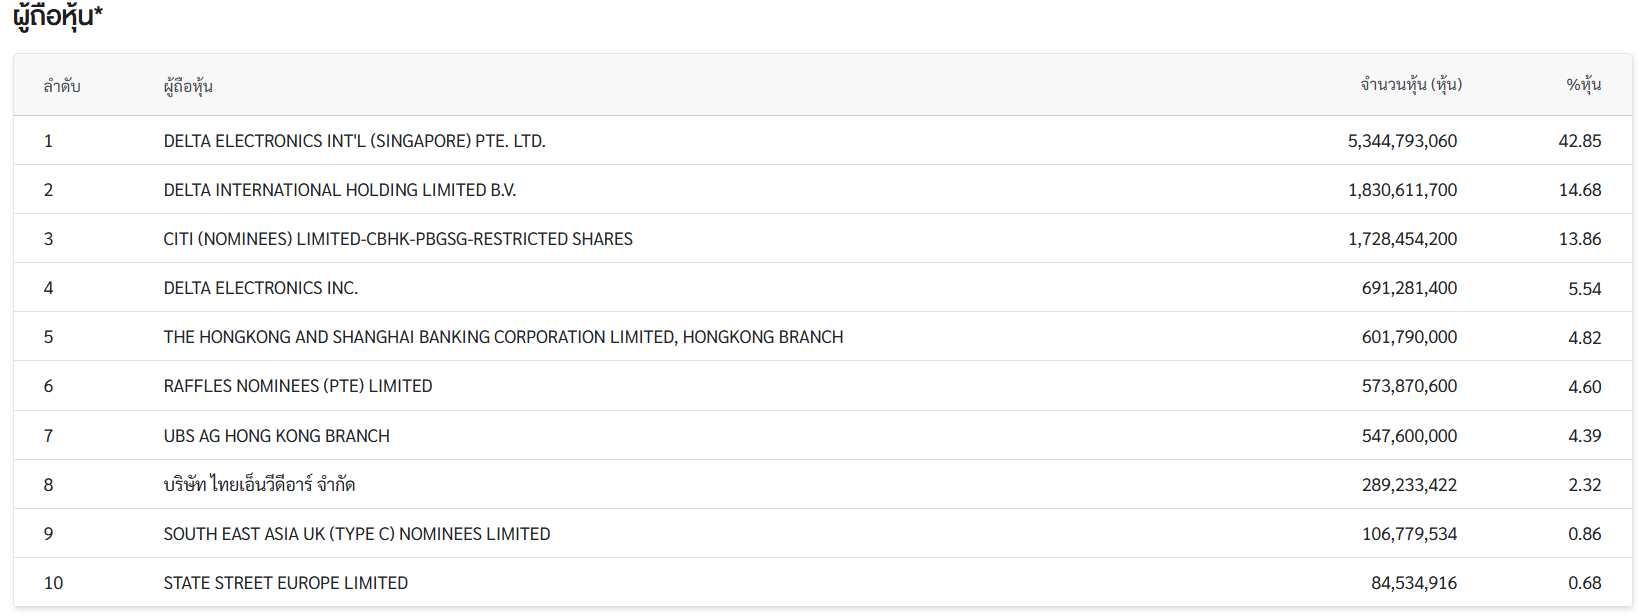Click the ผู้ถือหุ้น column header
Image resolution: width=1643 pixels, height=616 pixels.
[188, 86]
